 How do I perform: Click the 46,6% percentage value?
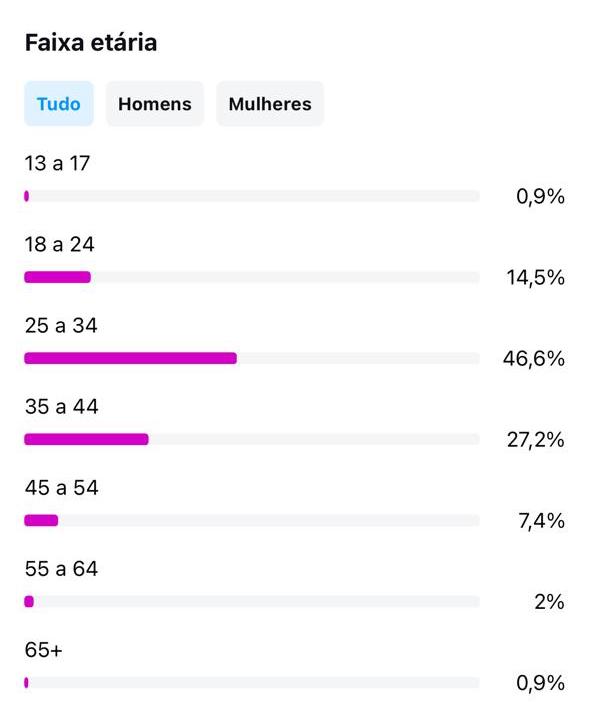[534, 358]
